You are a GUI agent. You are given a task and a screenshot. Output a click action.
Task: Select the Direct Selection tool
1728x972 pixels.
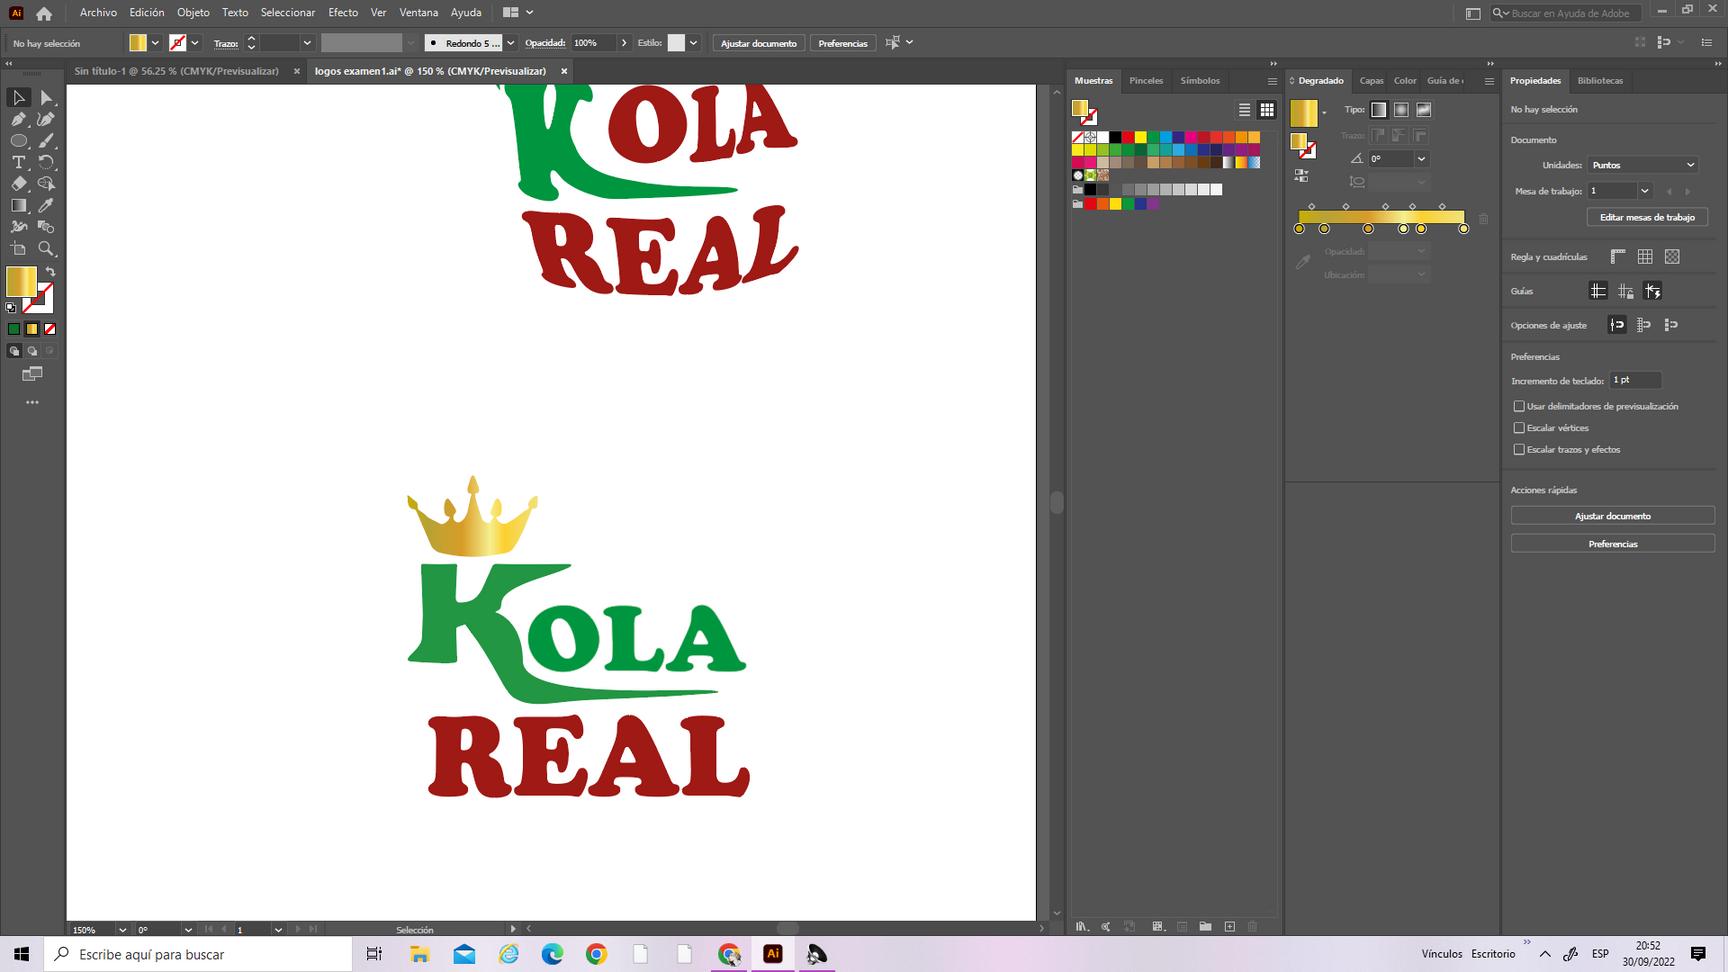click(x=46, y=97)
